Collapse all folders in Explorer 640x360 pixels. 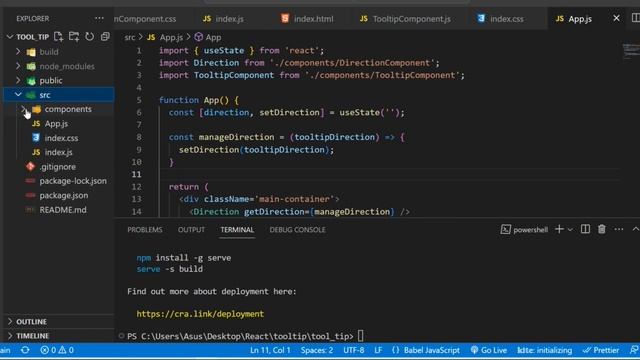(105, 37)
